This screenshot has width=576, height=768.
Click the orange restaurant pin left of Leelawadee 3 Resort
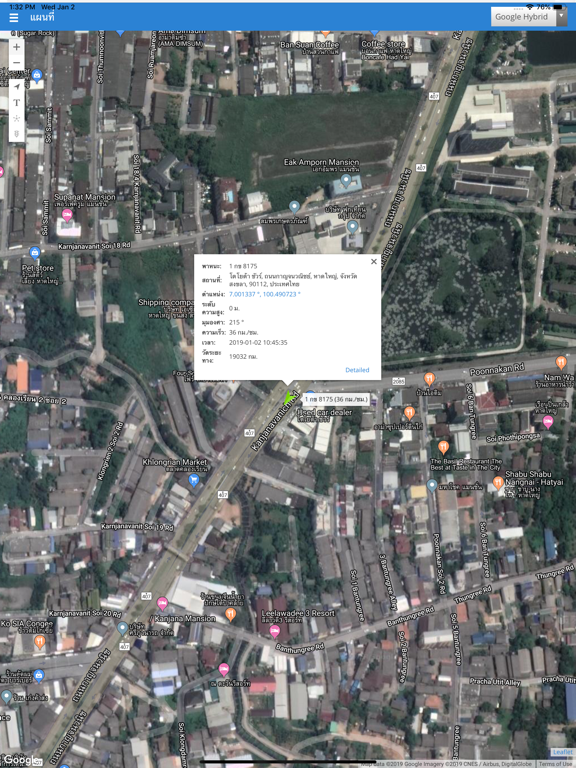point(230,614)
